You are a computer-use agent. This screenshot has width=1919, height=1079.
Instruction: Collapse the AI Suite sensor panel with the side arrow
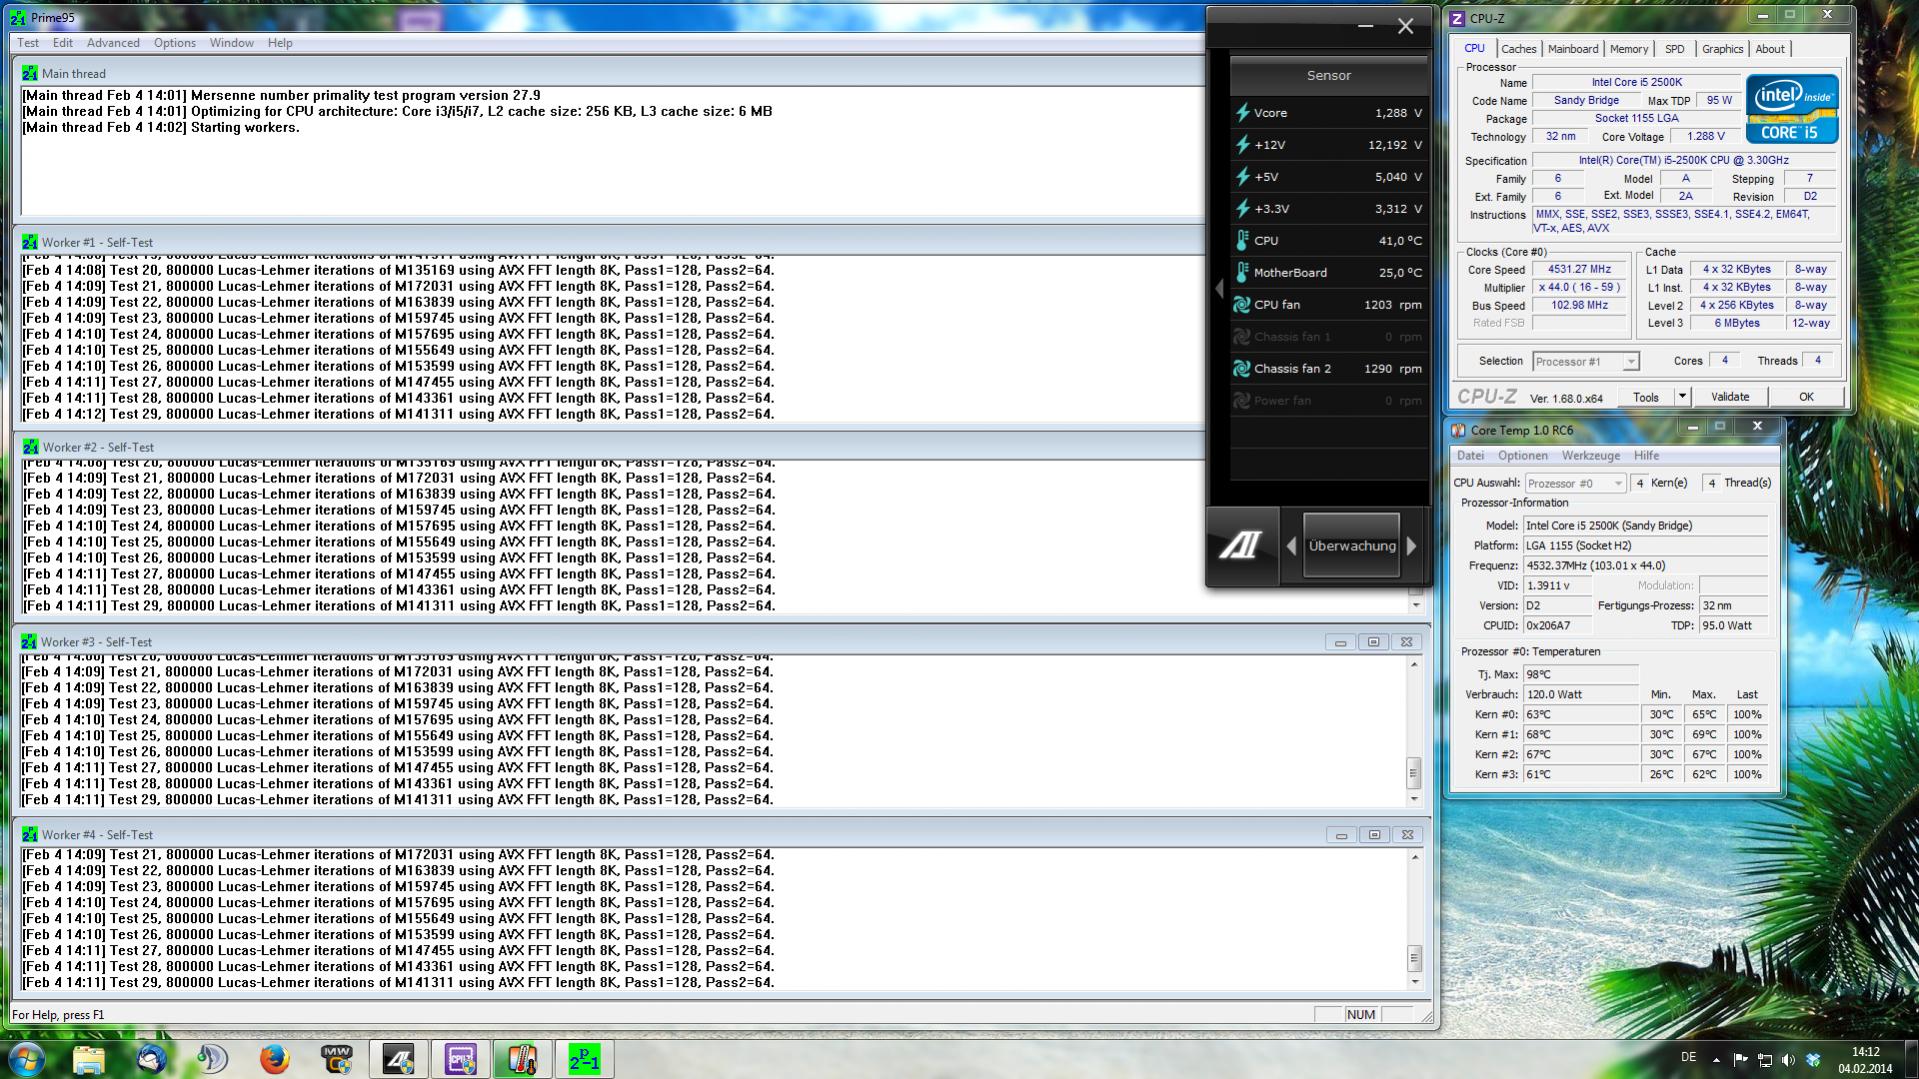coord(1219,289)
